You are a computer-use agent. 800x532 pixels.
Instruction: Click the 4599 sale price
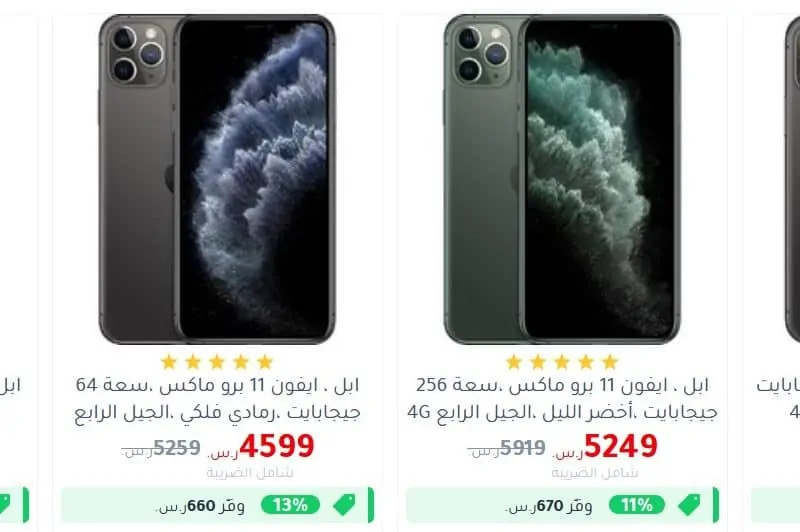click(276, 446)
